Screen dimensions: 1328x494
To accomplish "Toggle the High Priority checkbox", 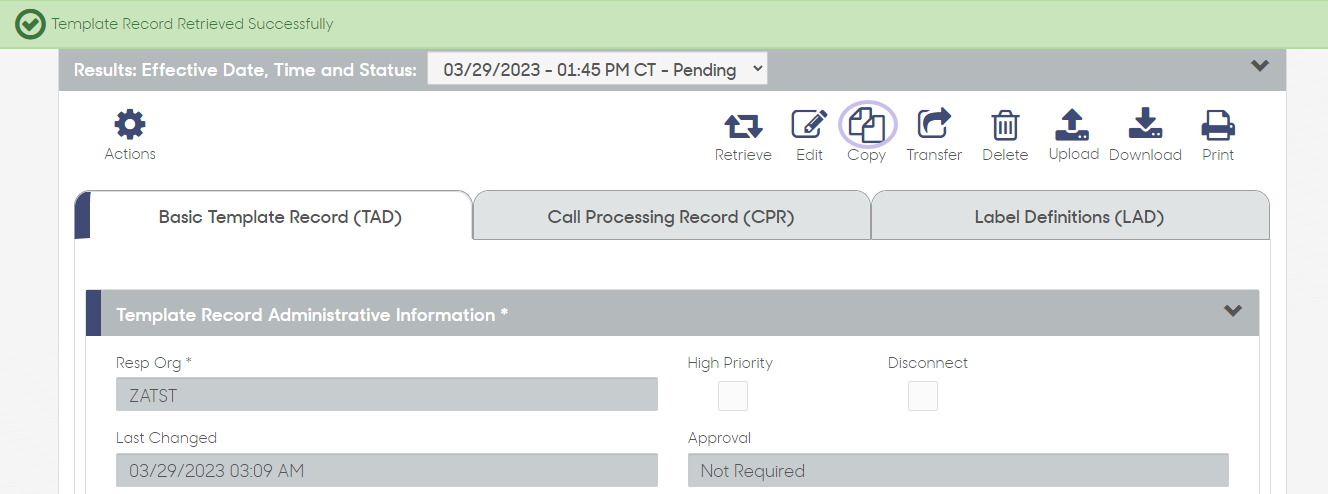I will pyautogui.click(x=733, y=396).
